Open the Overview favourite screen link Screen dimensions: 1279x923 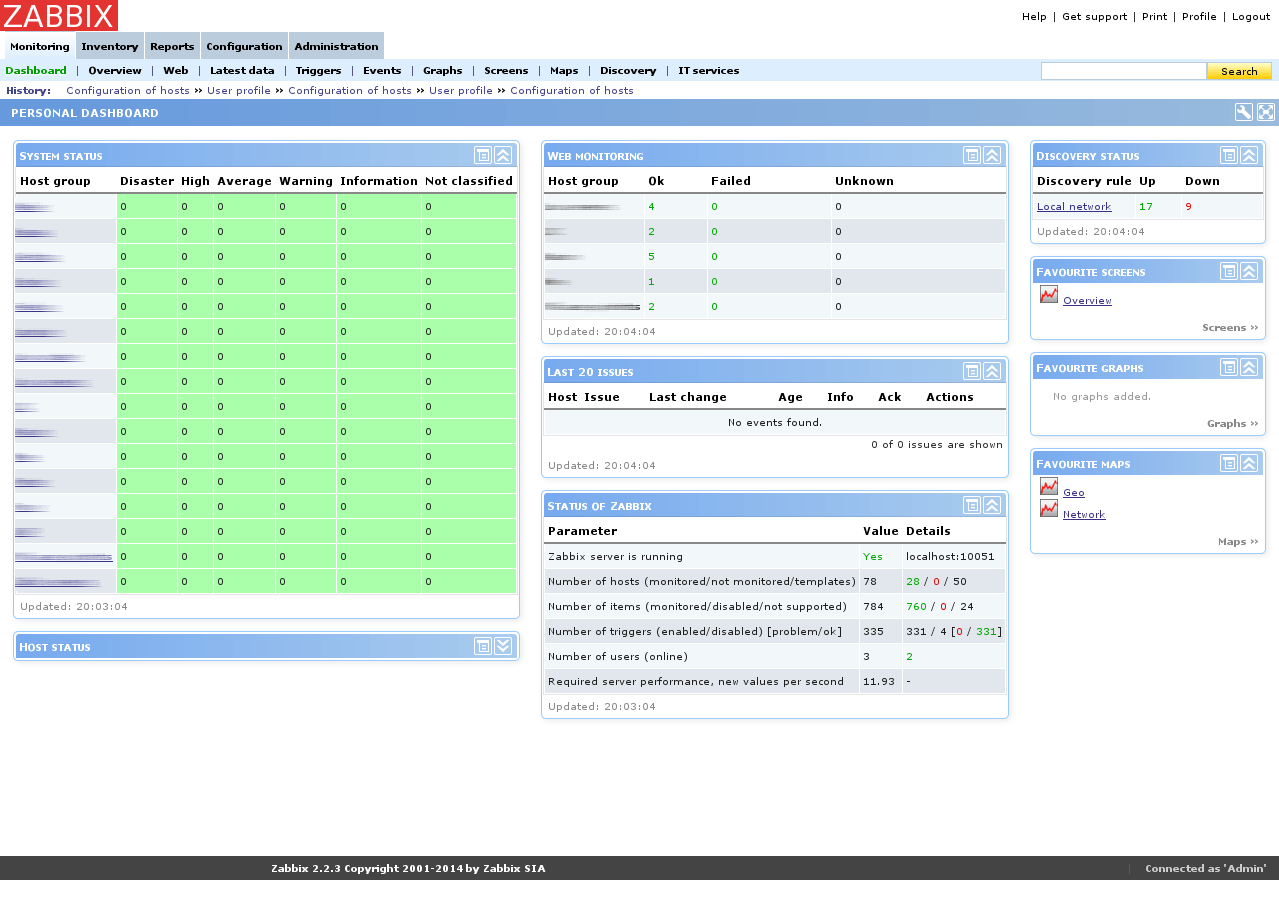1087,301
